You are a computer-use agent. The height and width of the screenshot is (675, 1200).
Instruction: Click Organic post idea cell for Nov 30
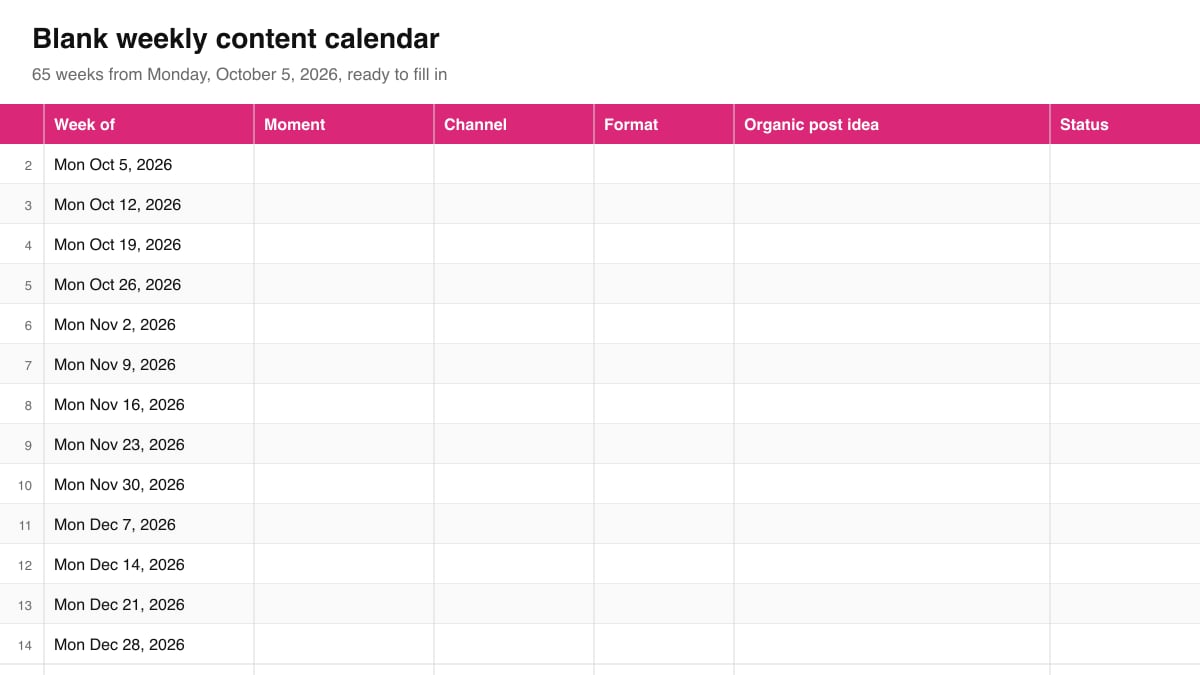pos(892,484)
